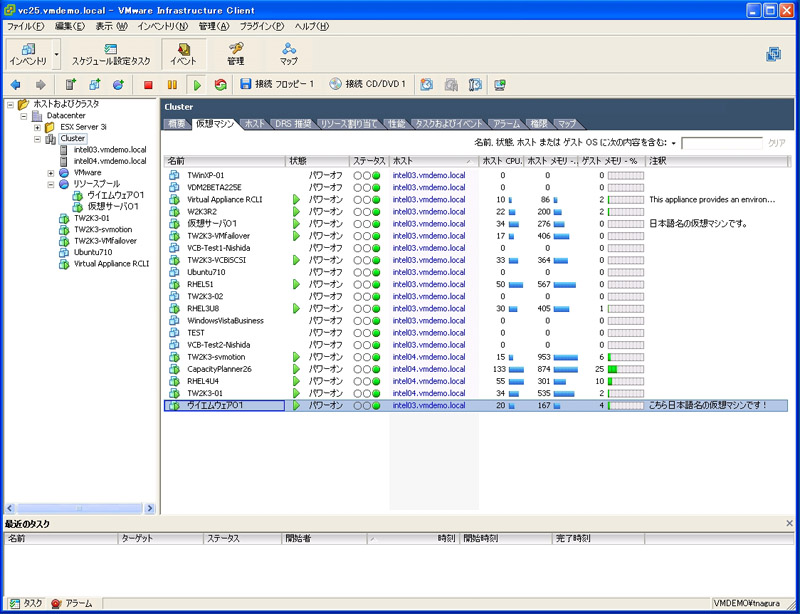Open the Tasks (タスク) status bar item
This screenshot has height=614, width=800.
(27, 603)
